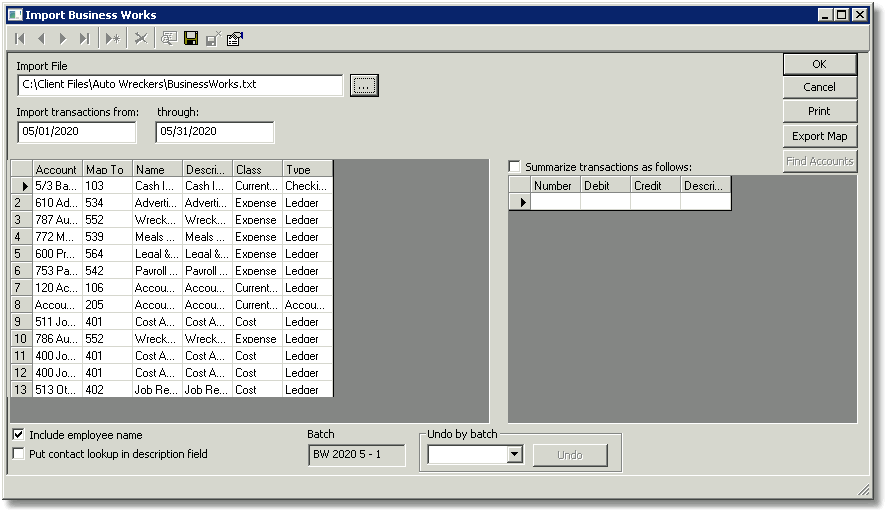Screen dimensions: 888x514
Task: Click Account cell 513 Ot...
Action: 57,389
